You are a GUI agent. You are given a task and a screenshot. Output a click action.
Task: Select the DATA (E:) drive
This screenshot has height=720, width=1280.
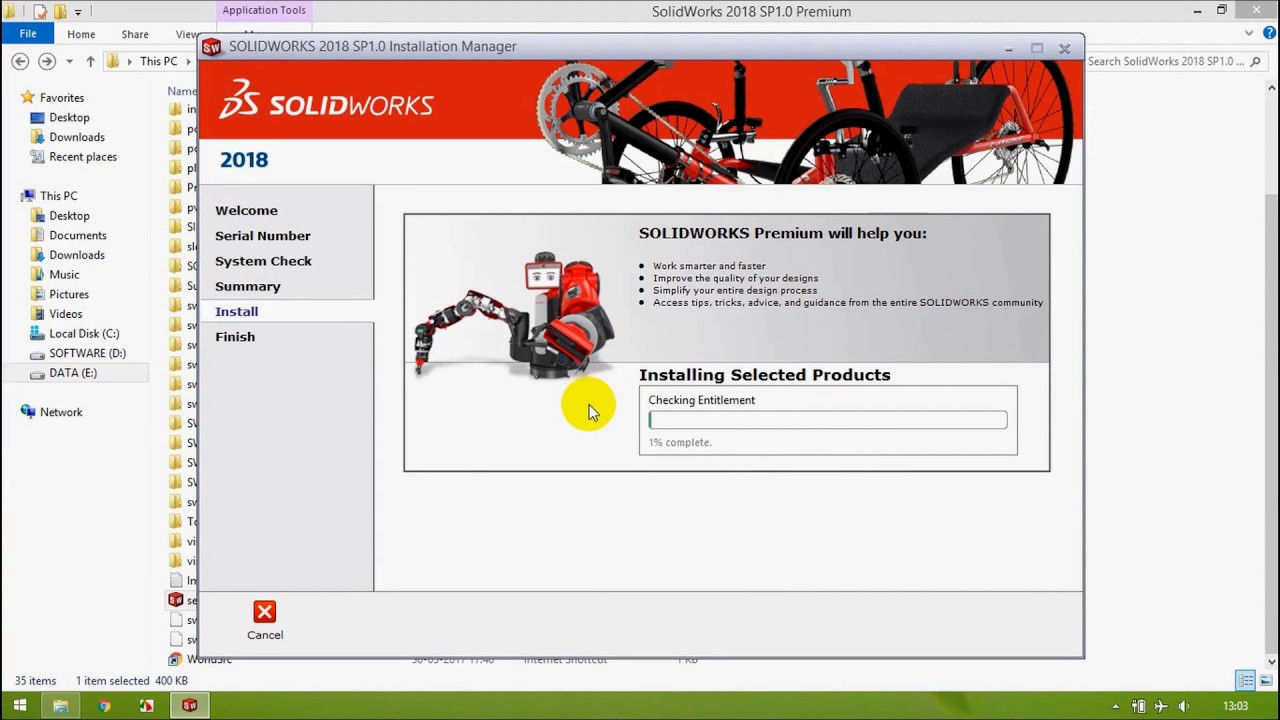[73, 373]
